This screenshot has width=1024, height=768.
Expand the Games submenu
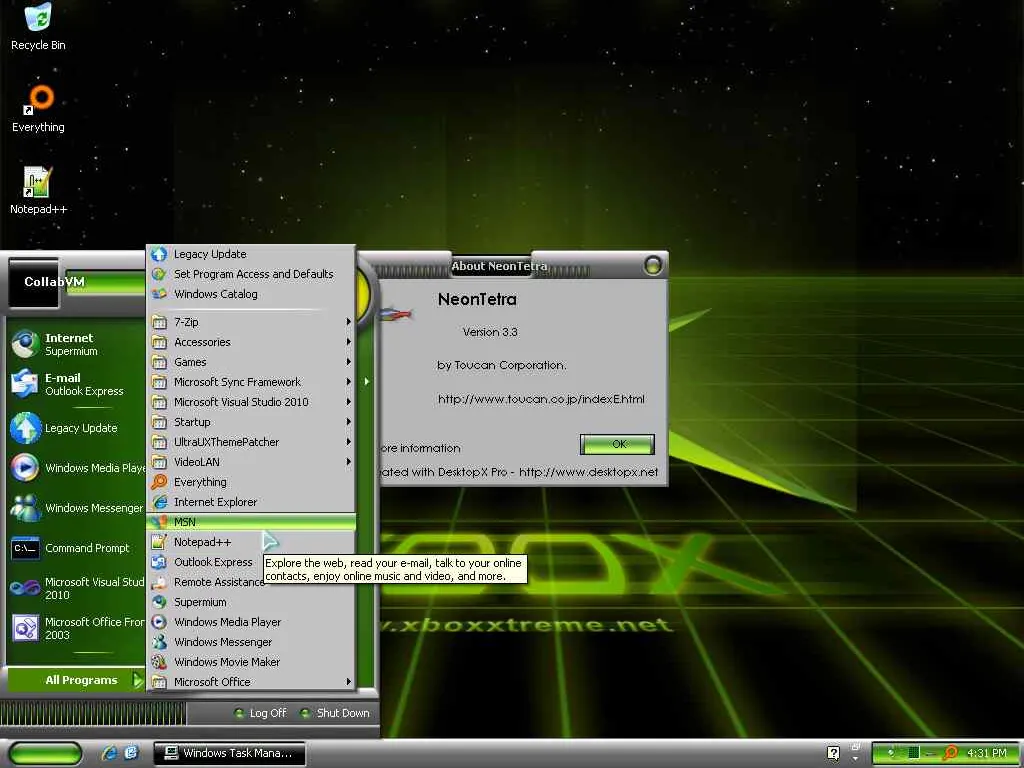(251, 362)
